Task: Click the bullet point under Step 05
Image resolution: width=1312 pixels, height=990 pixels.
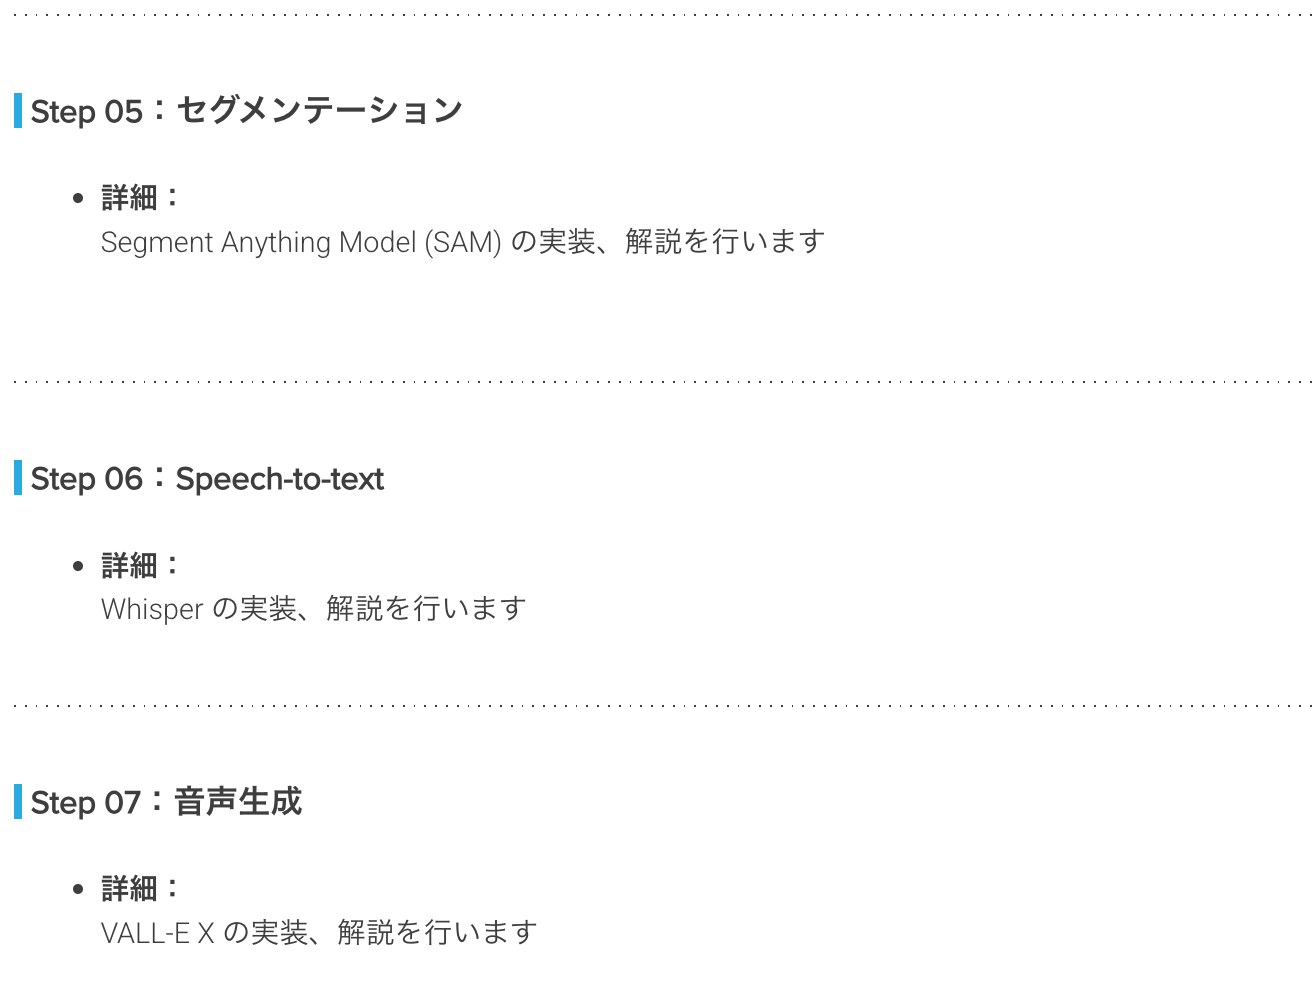Action: (x=79, y=198)
